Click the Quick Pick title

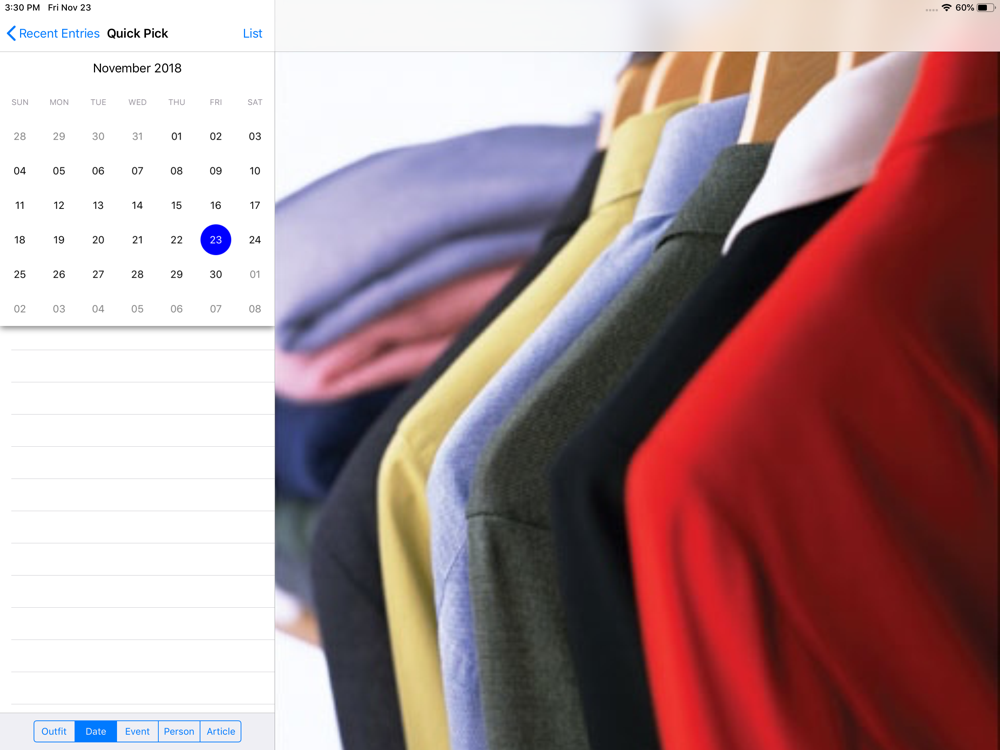[137, 33]
